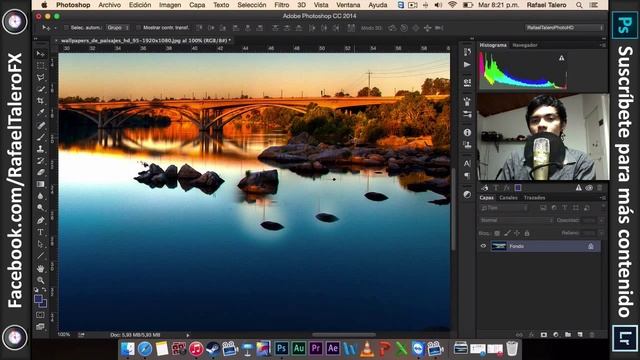640x360 pixels.
Task: Open the Grupo auto-select dropdown
Action: tap(118, 28)
